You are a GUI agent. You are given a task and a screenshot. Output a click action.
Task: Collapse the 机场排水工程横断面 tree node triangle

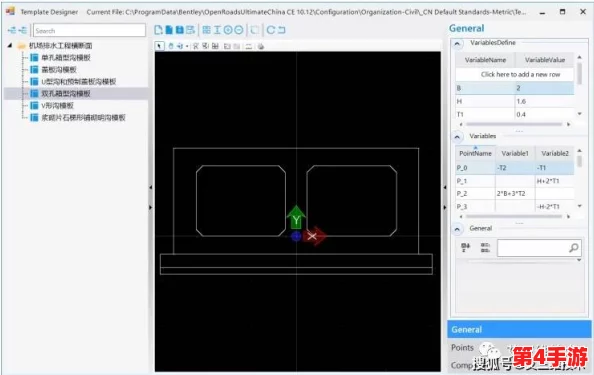pos(10,45)
